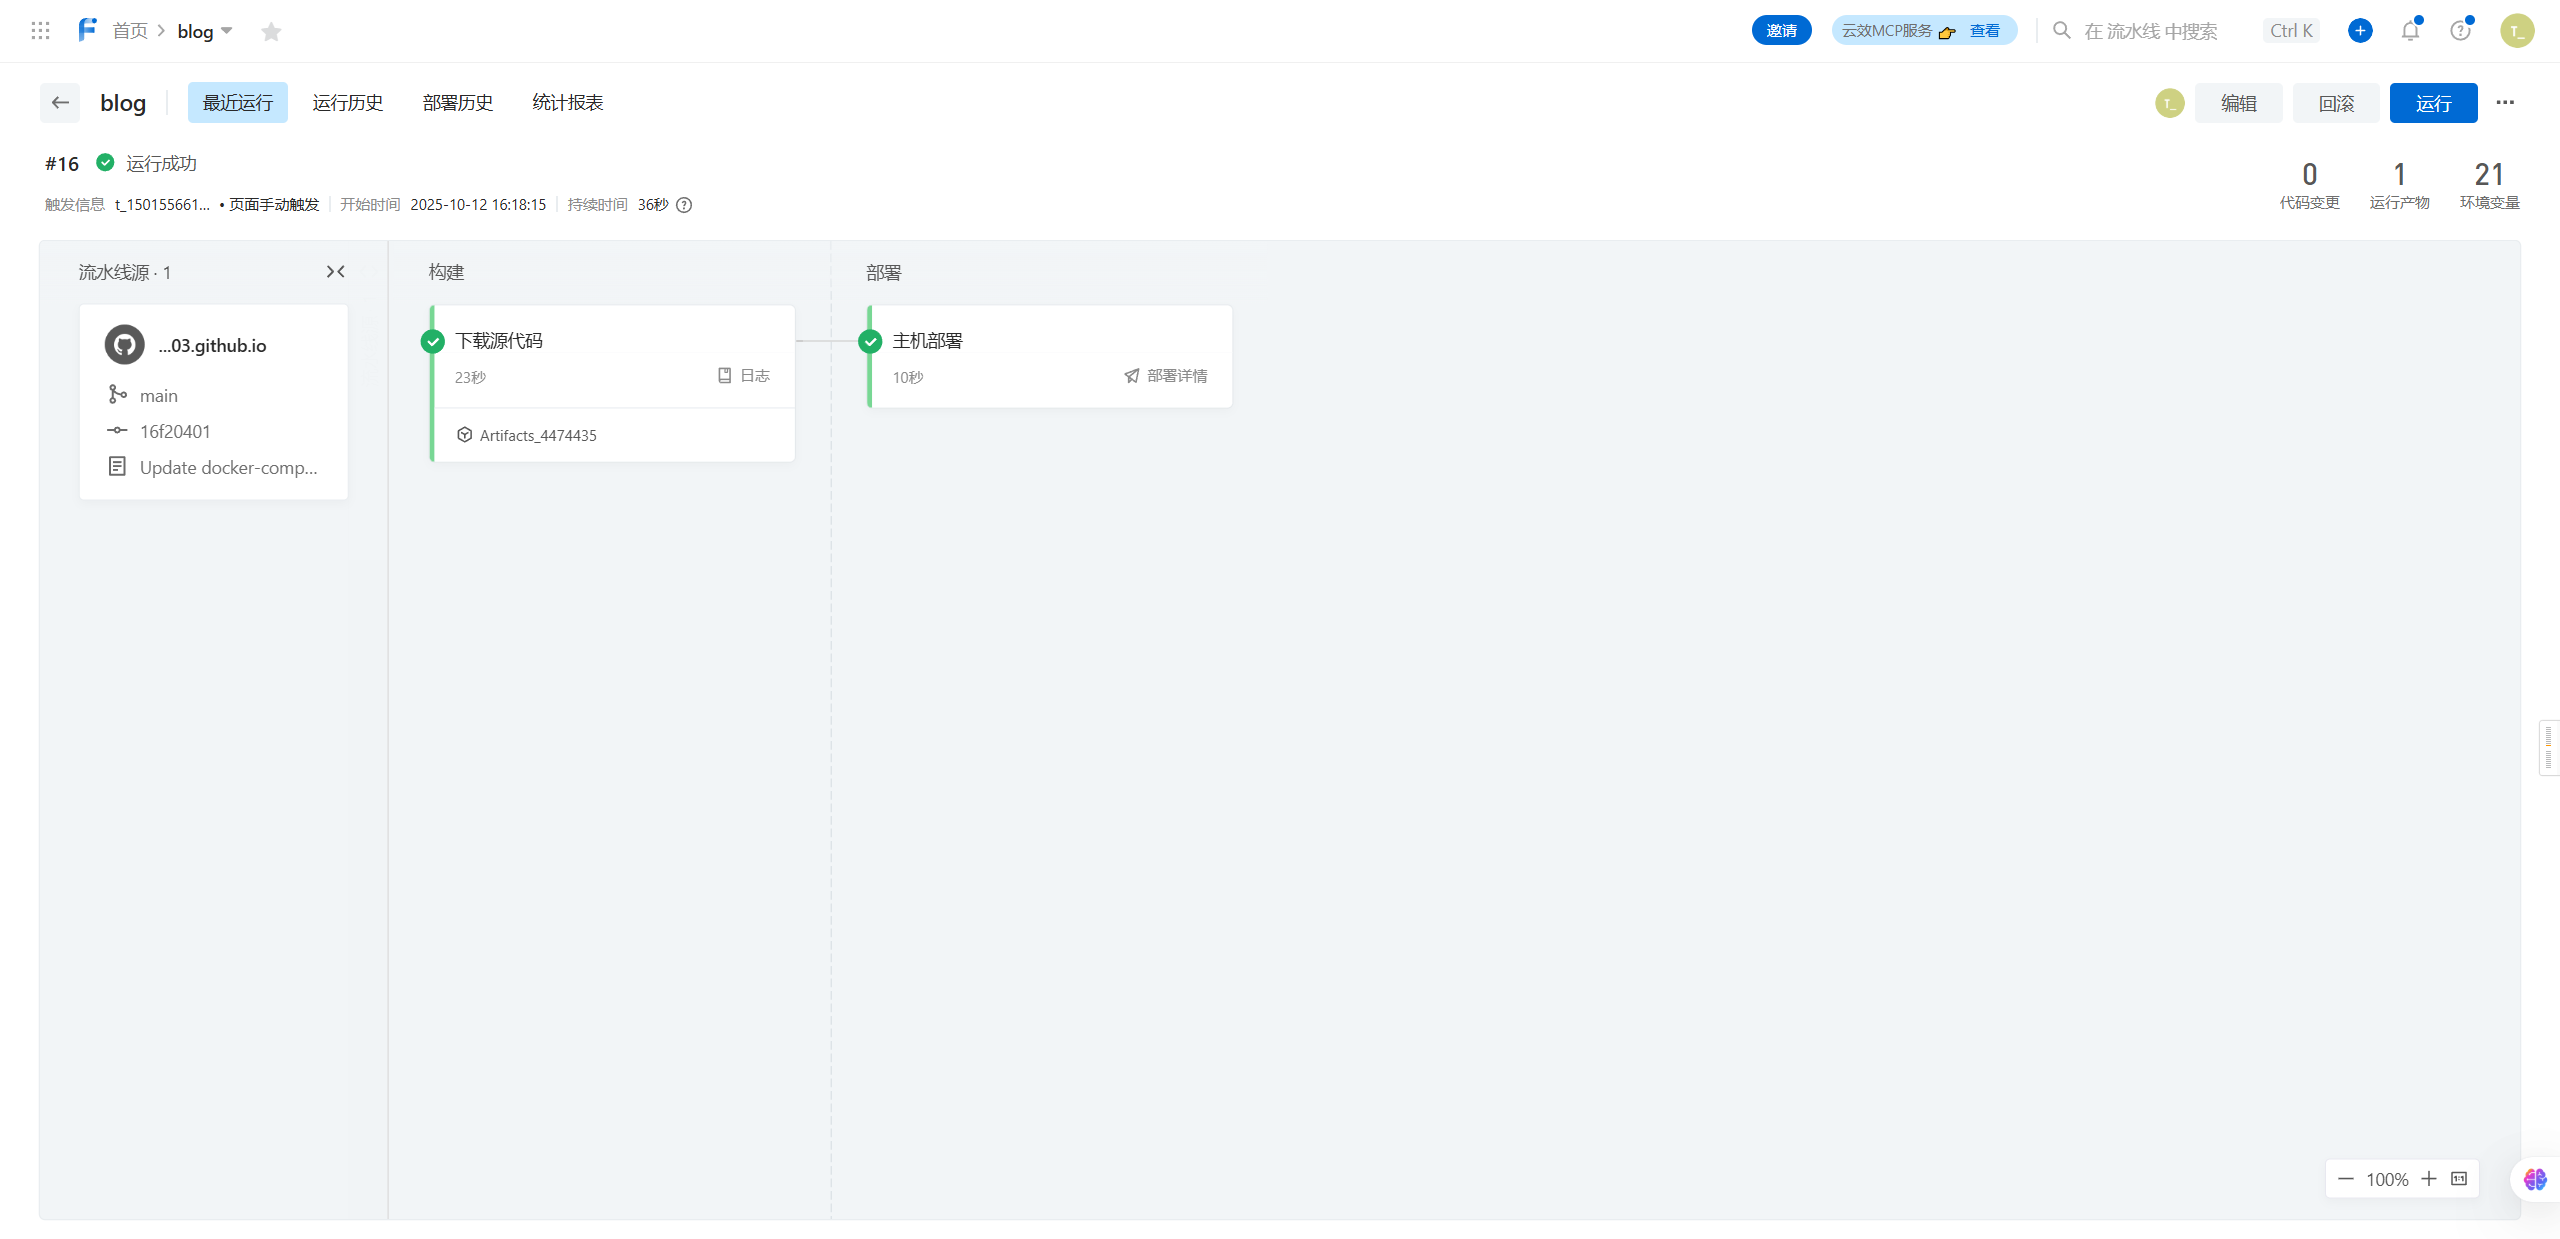Screen dimensions: 2560x1239
Task: Switch to the 统计报表 tab
Action: coord(567,103)
